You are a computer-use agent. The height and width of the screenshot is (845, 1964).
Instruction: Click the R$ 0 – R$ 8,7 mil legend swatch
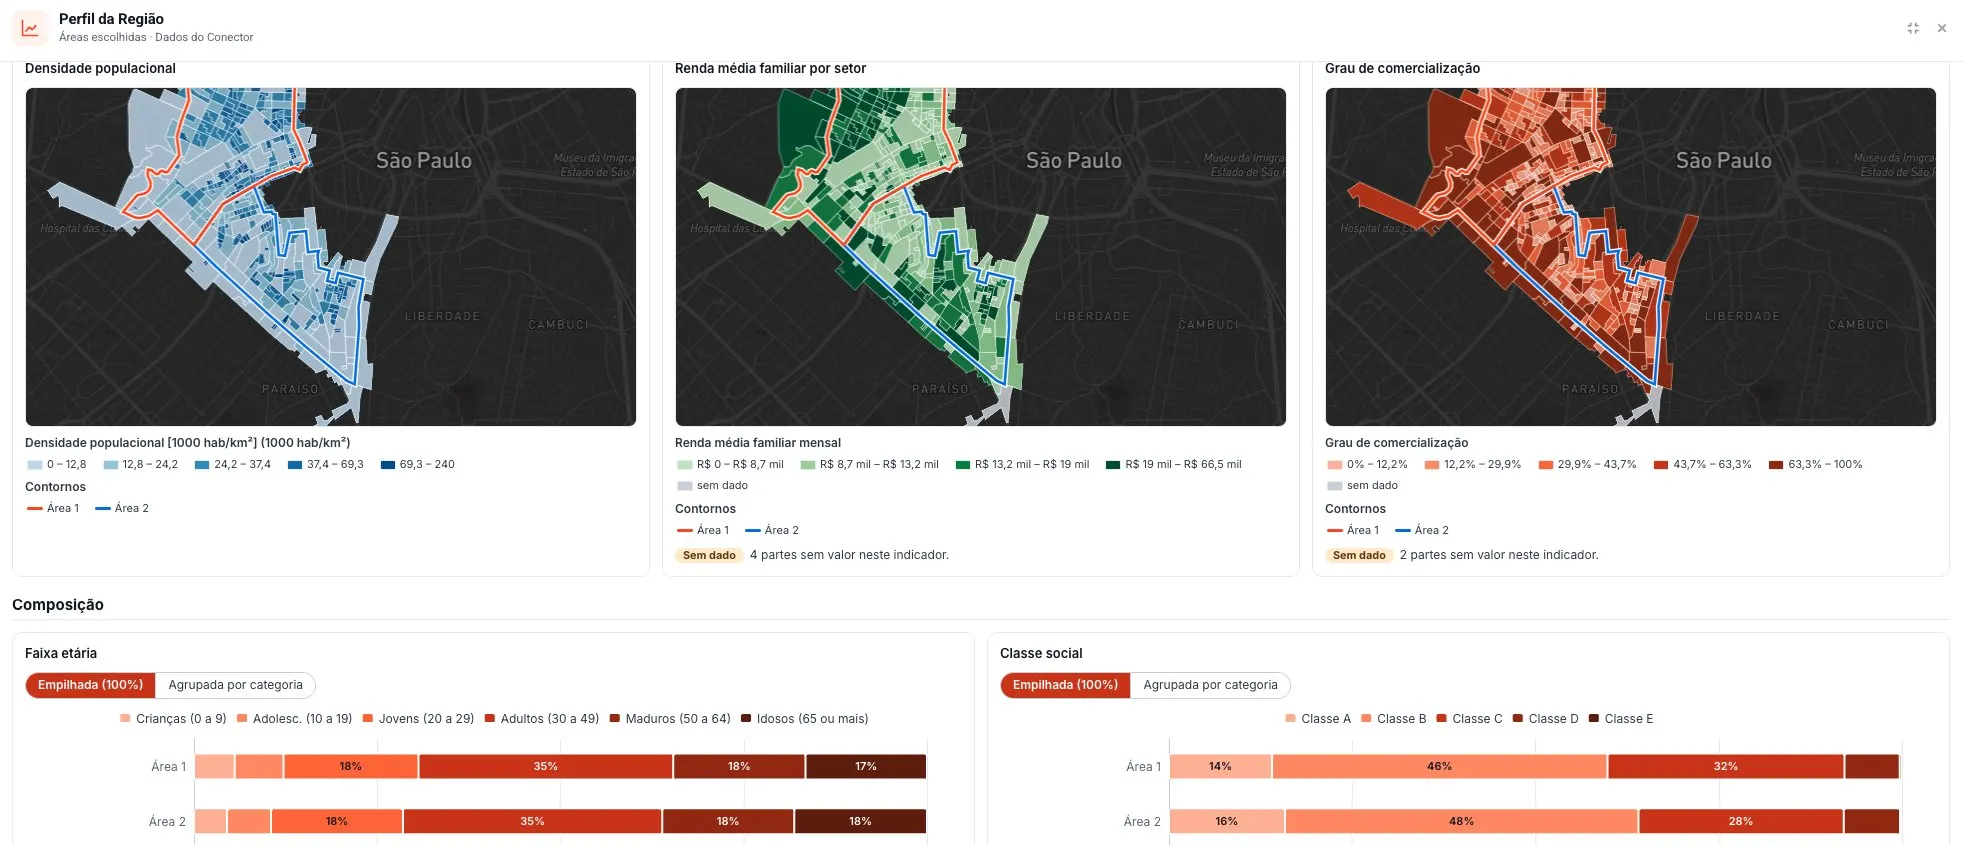pyautogui.click(x=685, y=465)
